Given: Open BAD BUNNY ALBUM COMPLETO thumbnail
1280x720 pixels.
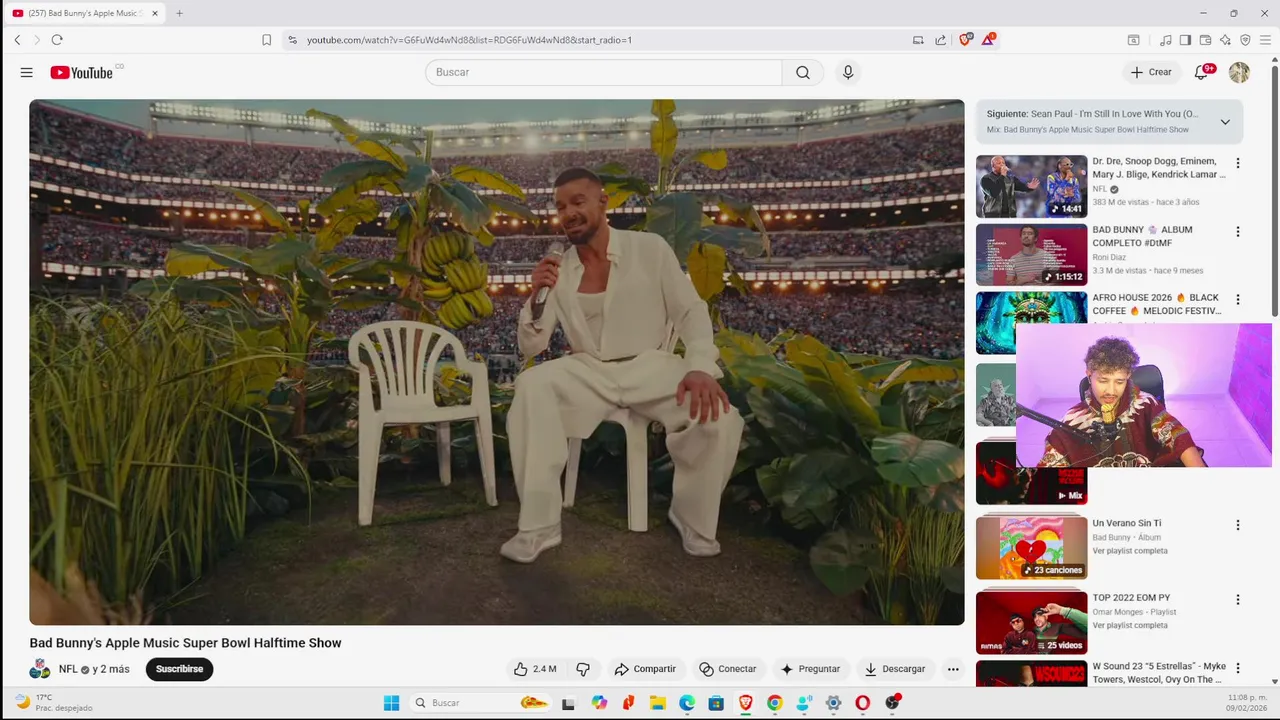Looking at the screenshot, I should click(x=1031, y=254).
